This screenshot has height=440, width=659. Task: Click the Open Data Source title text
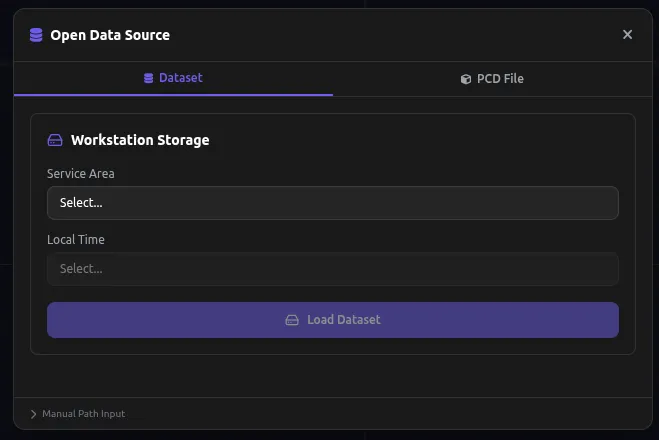pos(110,35)
